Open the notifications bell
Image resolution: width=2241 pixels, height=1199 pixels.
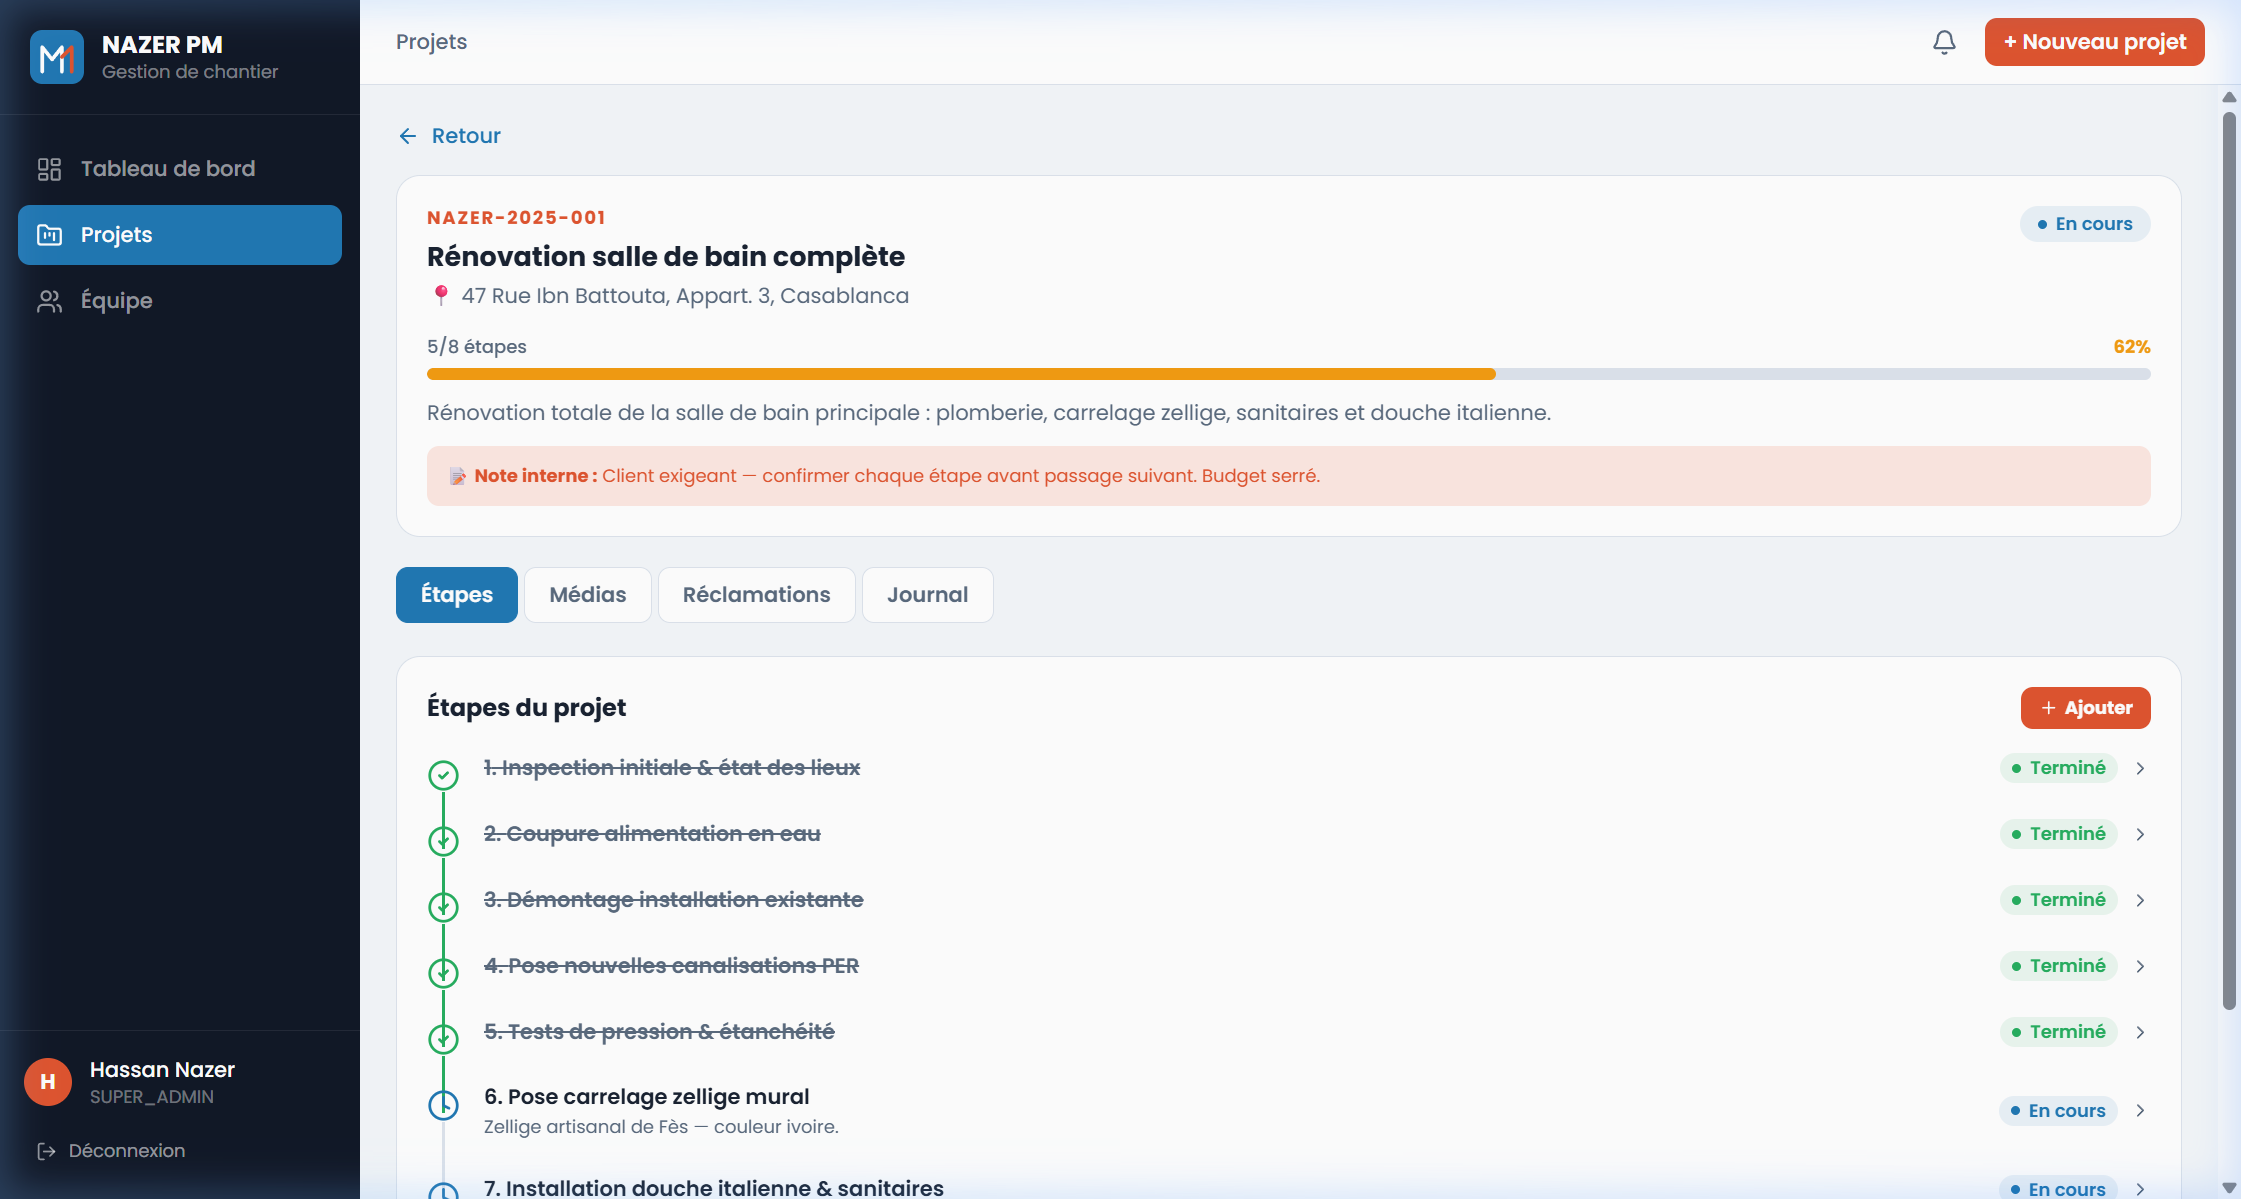pos(1944,42)
